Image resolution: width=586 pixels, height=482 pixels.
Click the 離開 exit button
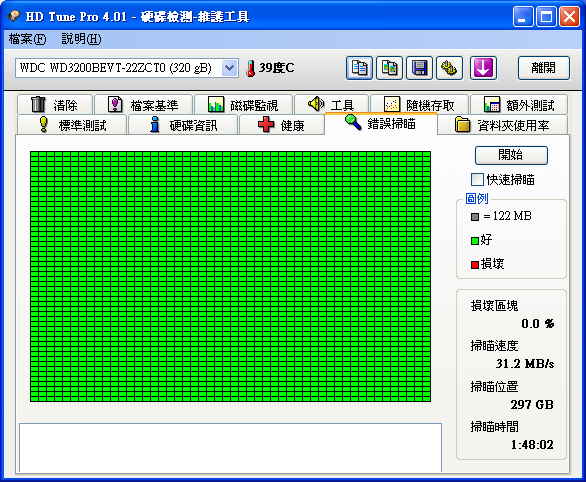click(x=544, y=68)
